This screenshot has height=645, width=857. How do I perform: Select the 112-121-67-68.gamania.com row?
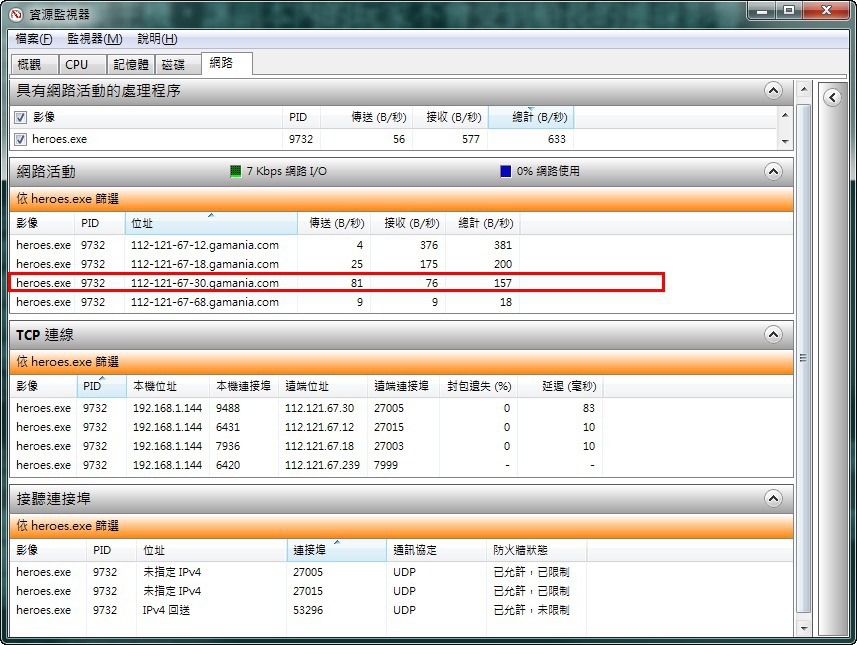click(265, 302)
